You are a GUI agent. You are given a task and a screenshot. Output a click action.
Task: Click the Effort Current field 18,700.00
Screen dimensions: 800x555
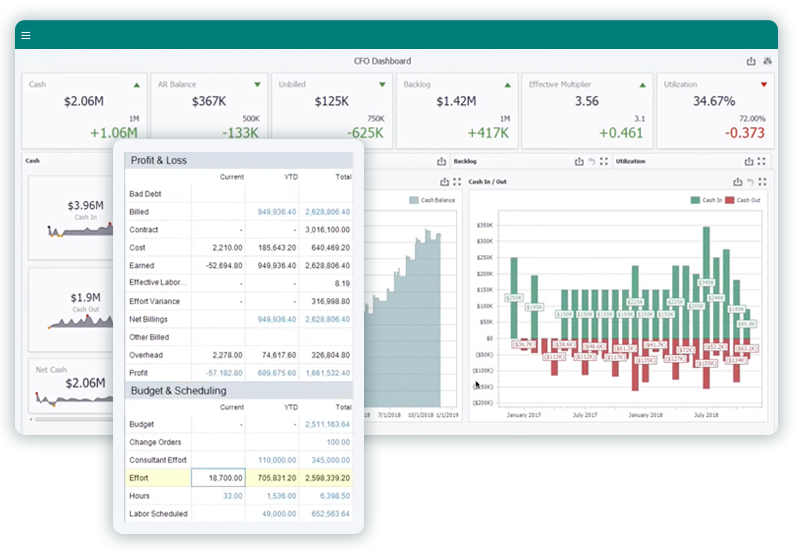218,478
